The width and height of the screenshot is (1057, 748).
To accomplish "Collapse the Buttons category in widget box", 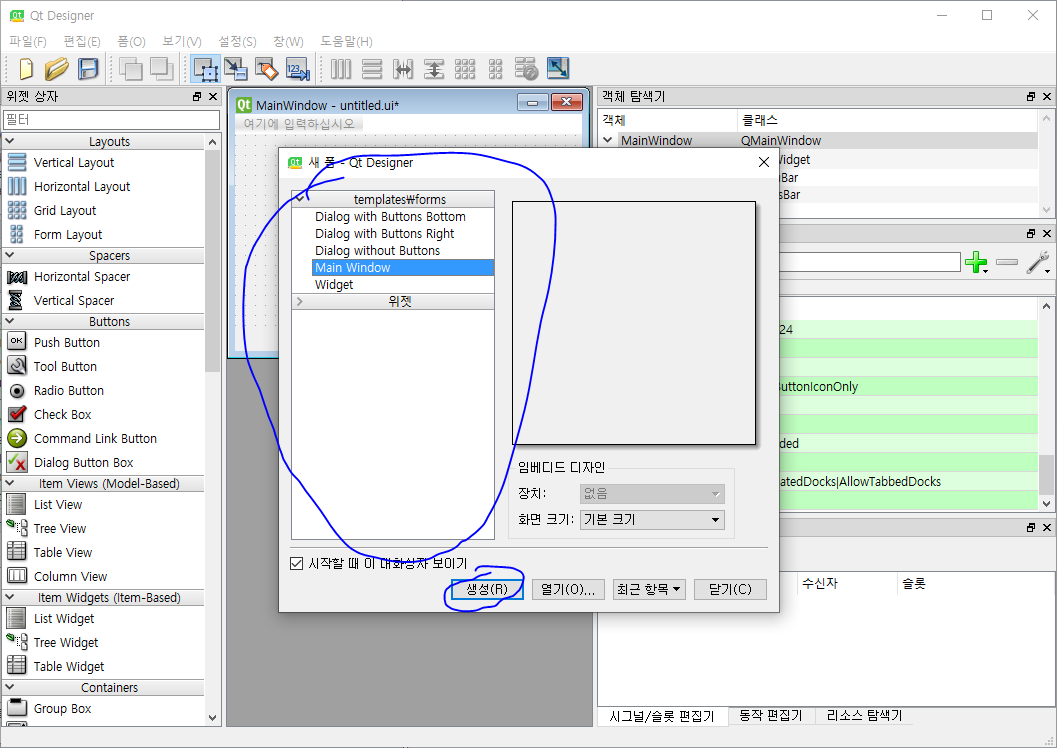I will pos(10,321).
